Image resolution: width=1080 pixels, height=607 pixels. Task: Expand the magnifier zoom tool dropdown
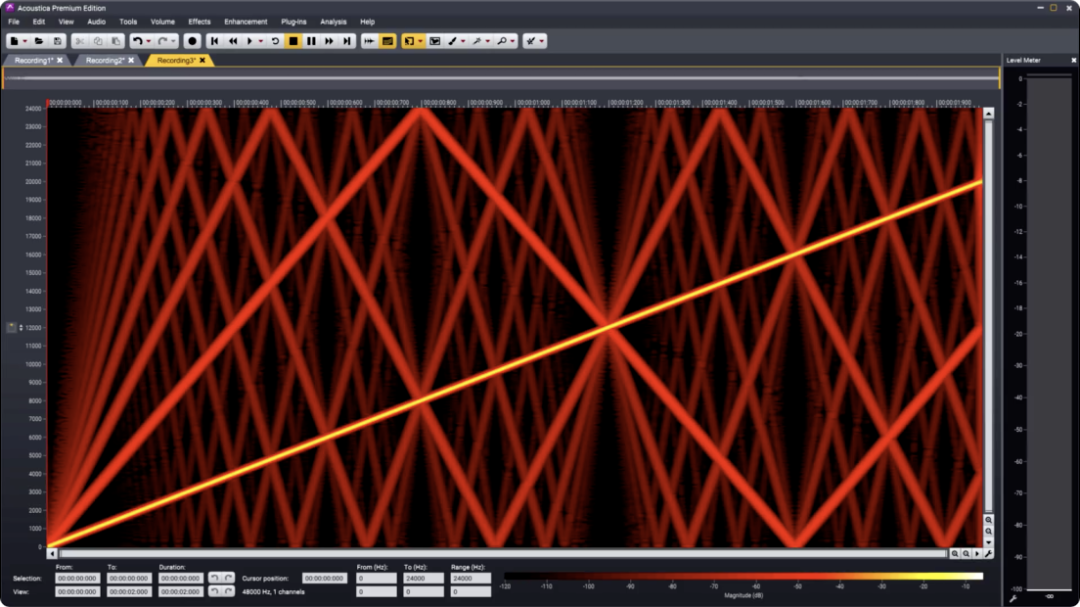514,41
